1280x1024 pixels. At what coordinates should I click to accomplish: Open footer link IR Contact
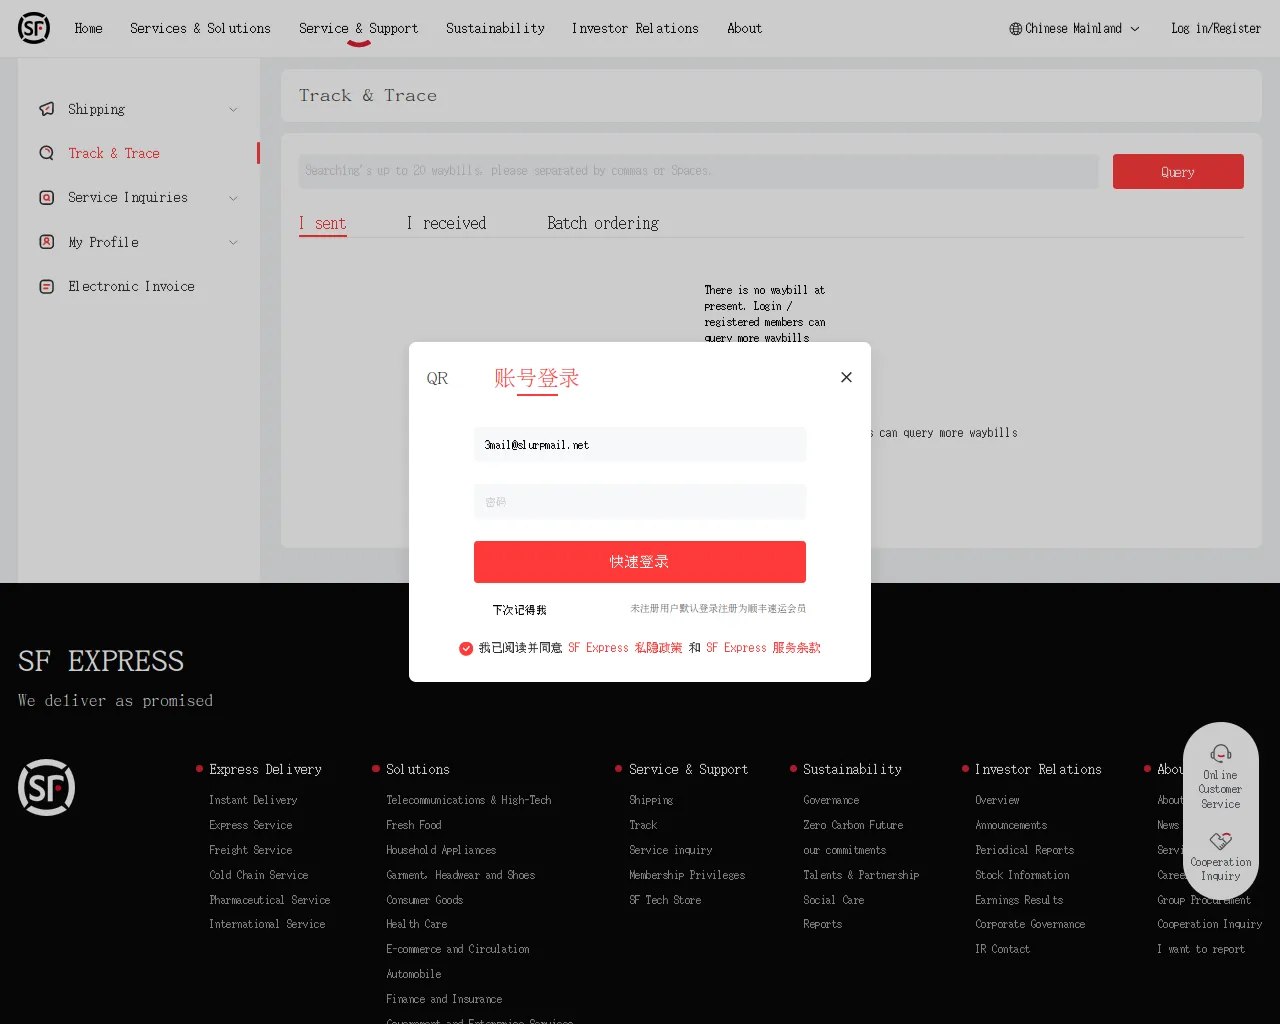1003,949
